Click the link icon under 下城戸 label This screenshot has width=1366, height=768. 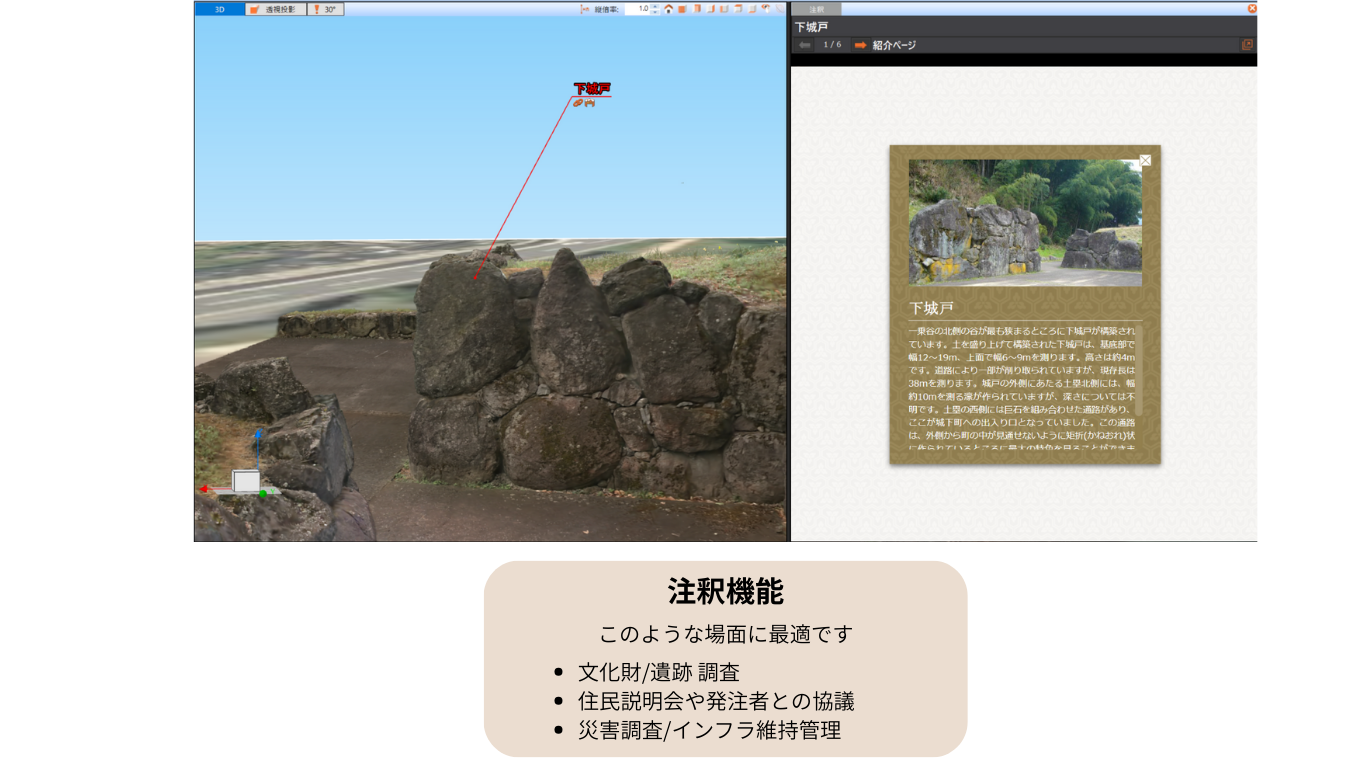point(578,103)
